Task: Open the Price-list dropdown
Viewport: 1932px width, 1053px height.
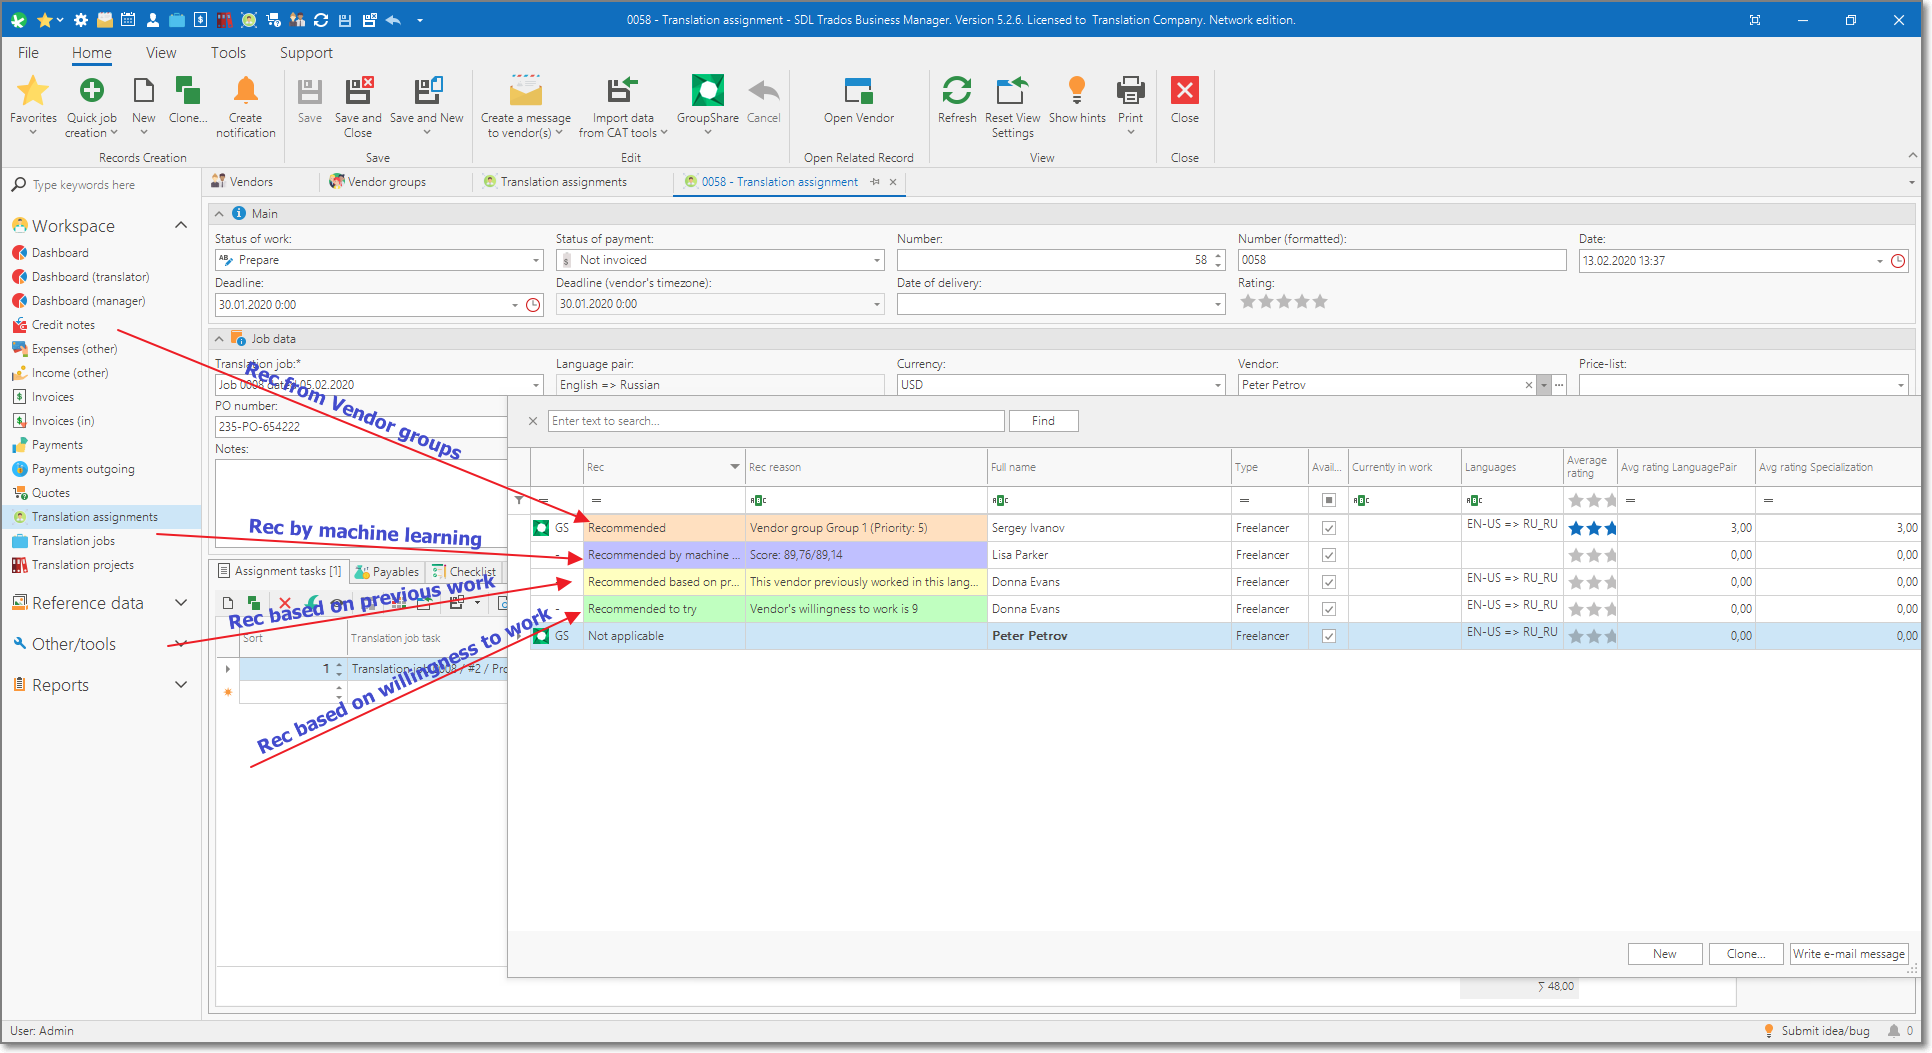Action: coord(1900,385)
